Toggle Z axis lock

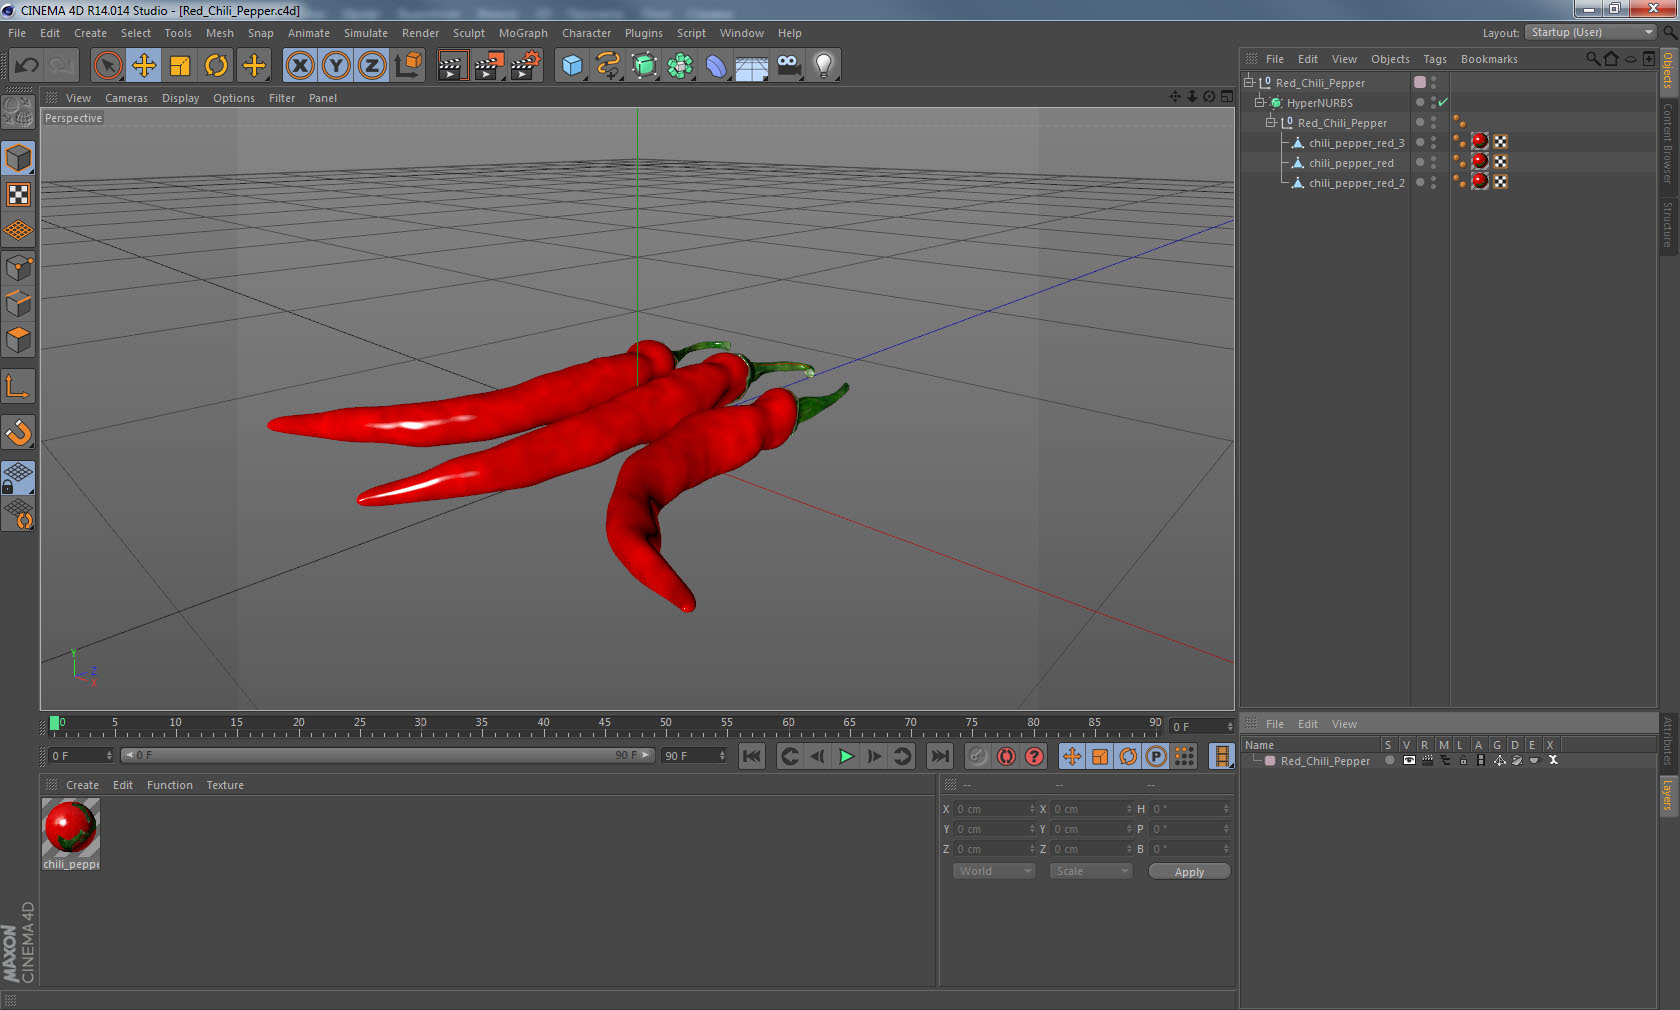pyautogui.click(x=372, y=66)
